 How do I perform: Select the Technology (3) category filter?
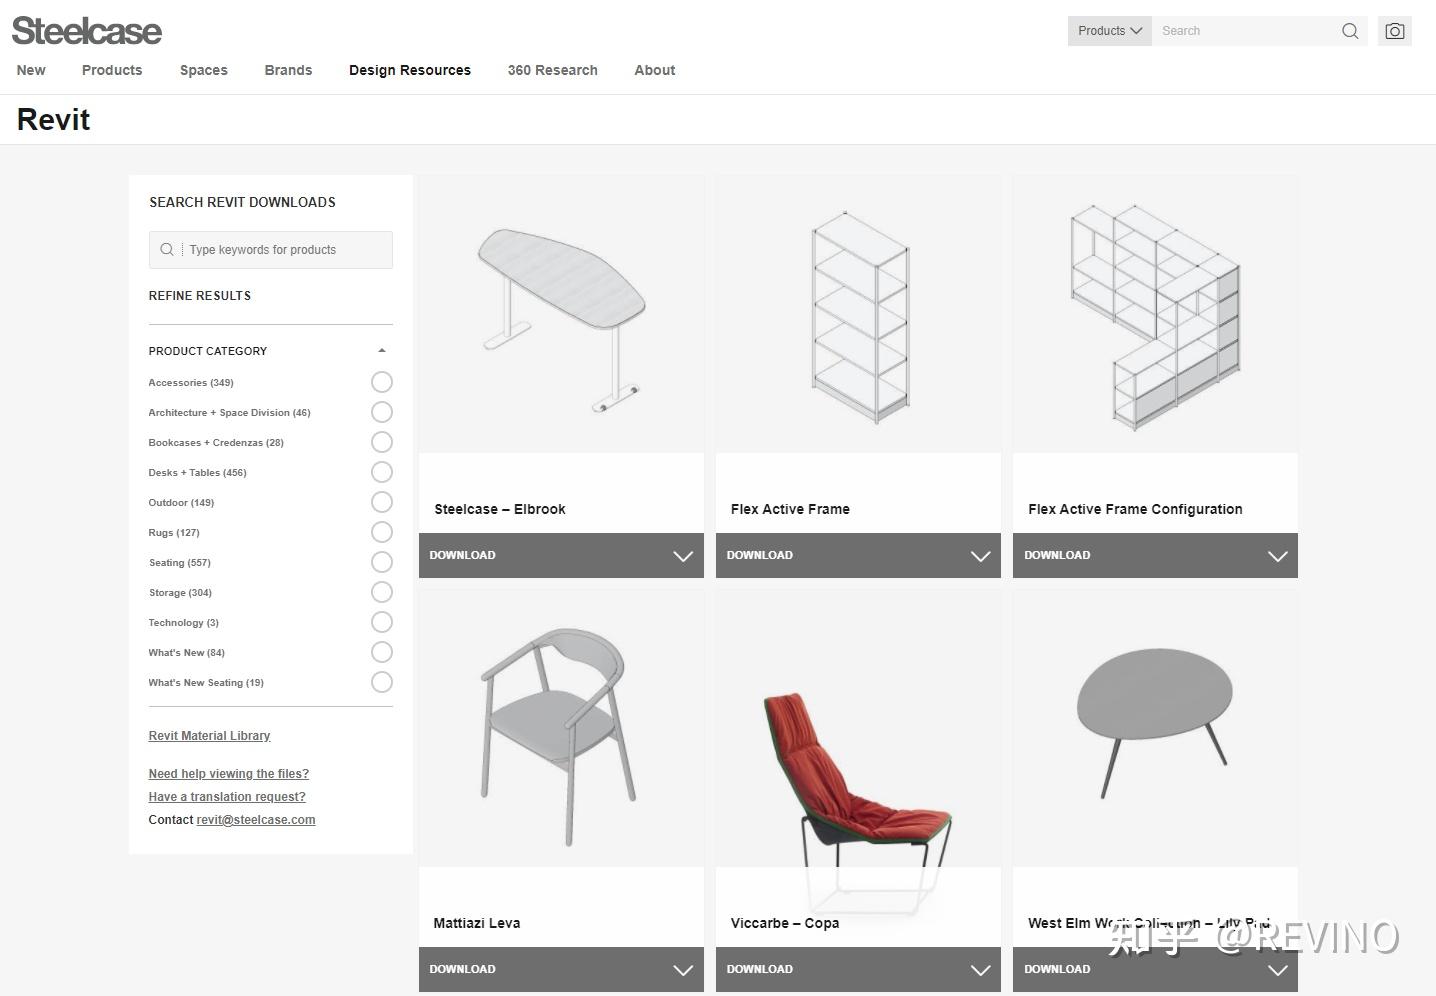point(382,622)
